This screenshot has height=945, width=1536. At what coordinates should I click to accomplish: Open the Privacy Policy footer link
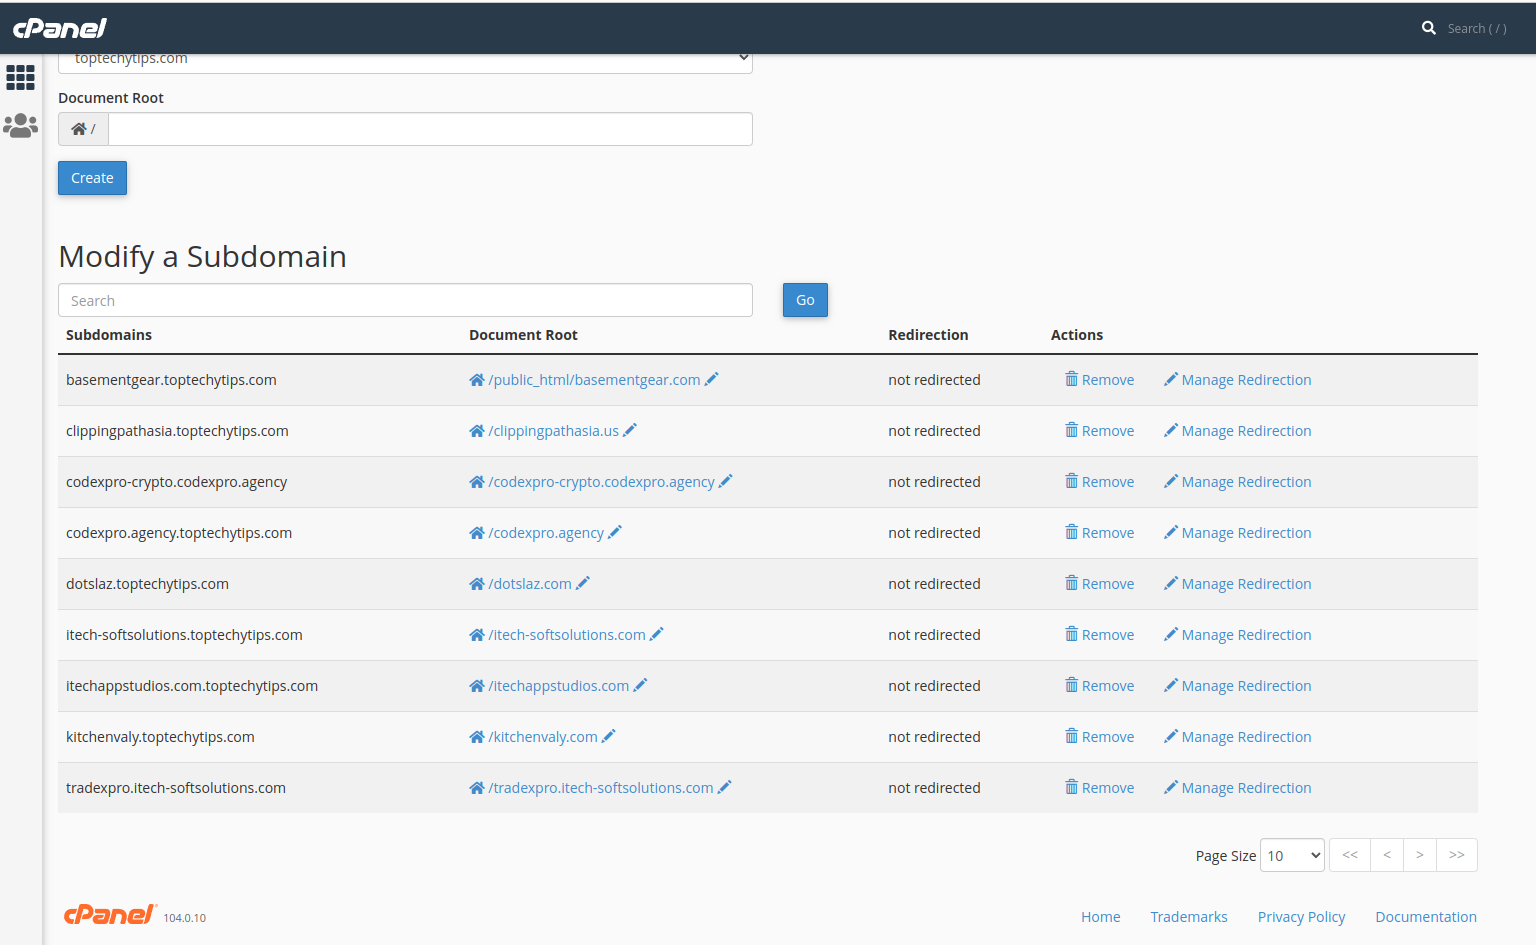[x=1301, y=917]
